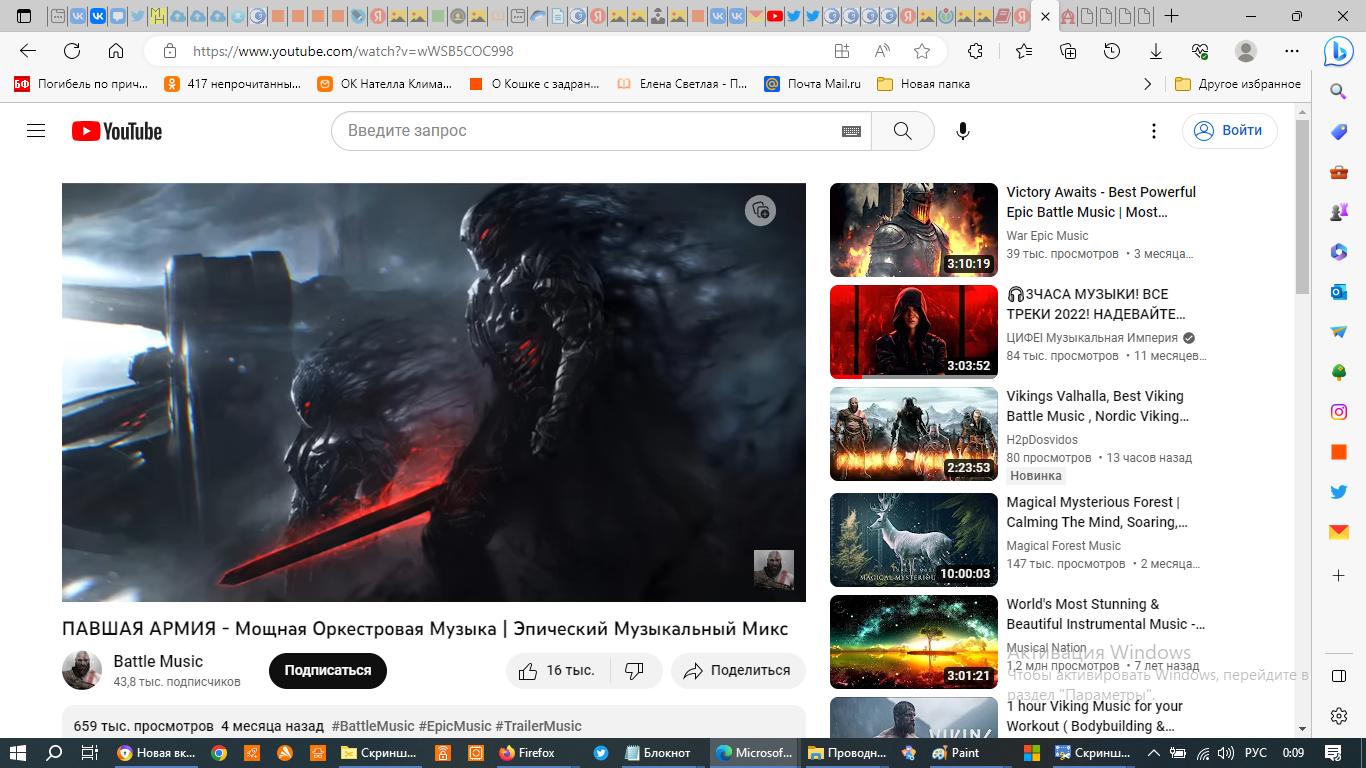Image resolution: width=1366 pixels, height=768 pixels.
Task: Reload the page with refresh icon
Action: click(72, 51)
